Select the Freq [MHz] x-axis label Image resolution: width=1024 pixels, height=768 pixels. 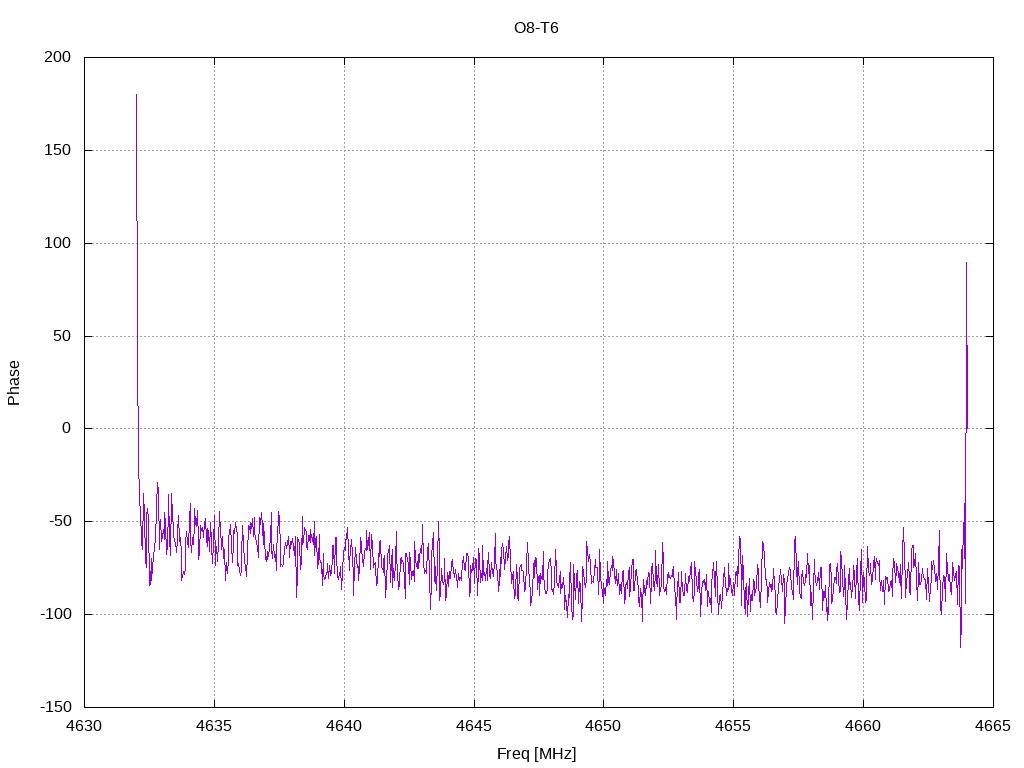tap(536, 754)
